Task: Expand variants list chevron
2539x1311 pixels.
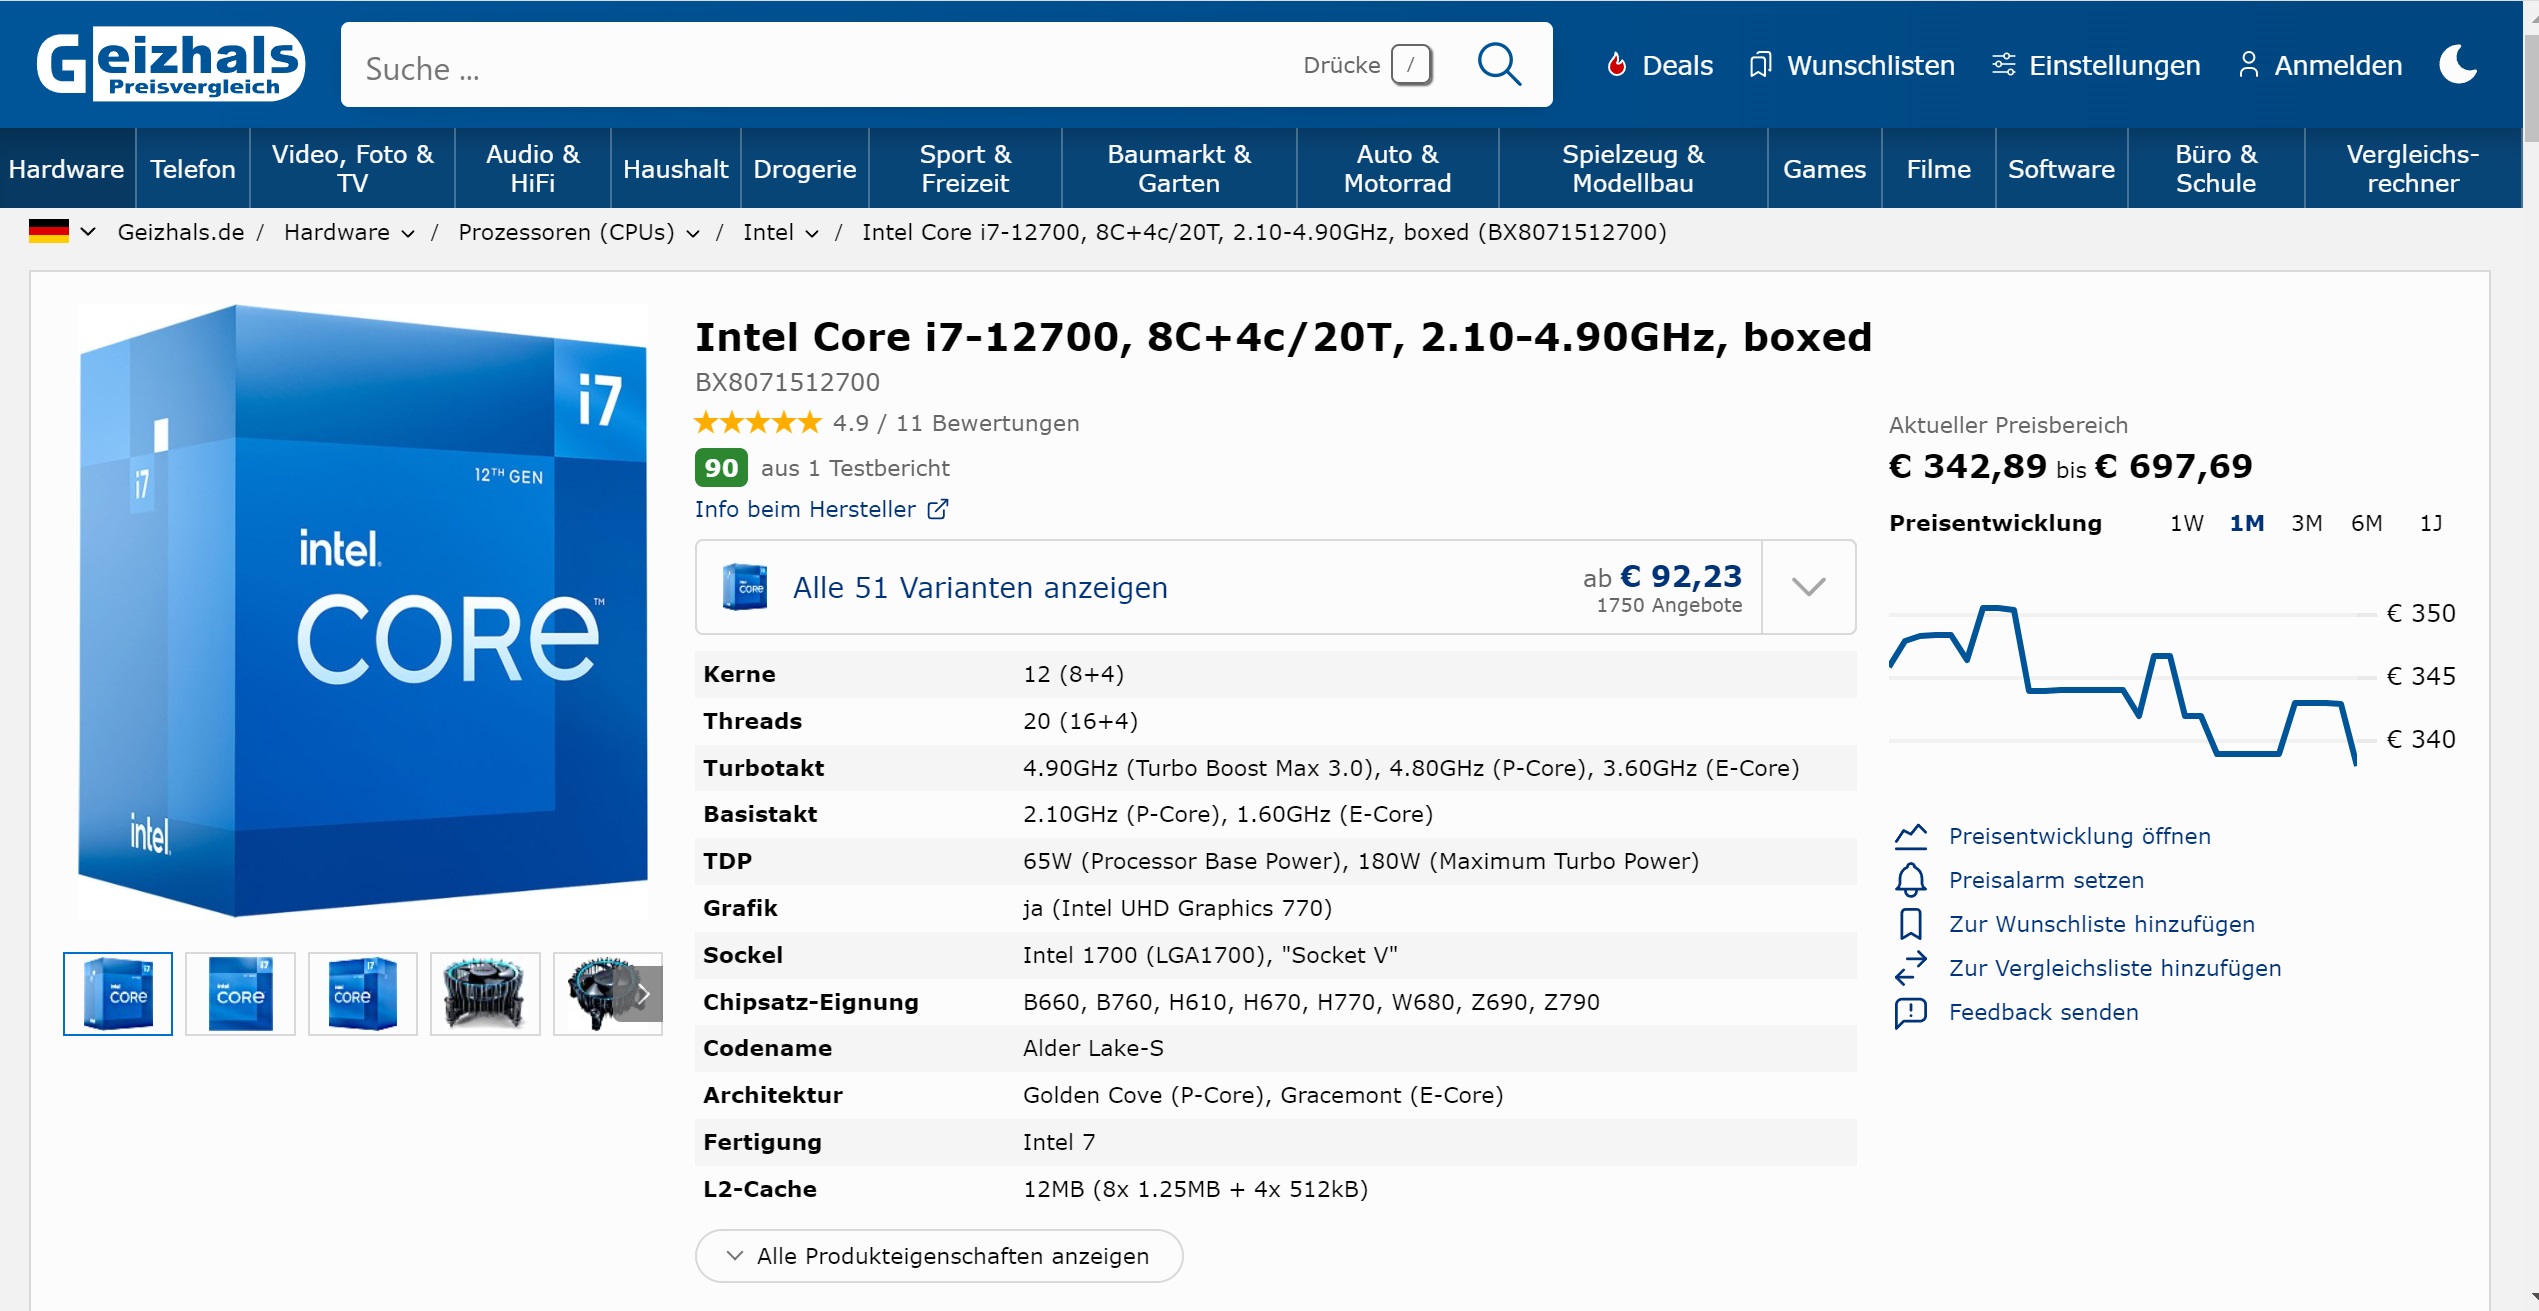Action: pos(1808,587)
